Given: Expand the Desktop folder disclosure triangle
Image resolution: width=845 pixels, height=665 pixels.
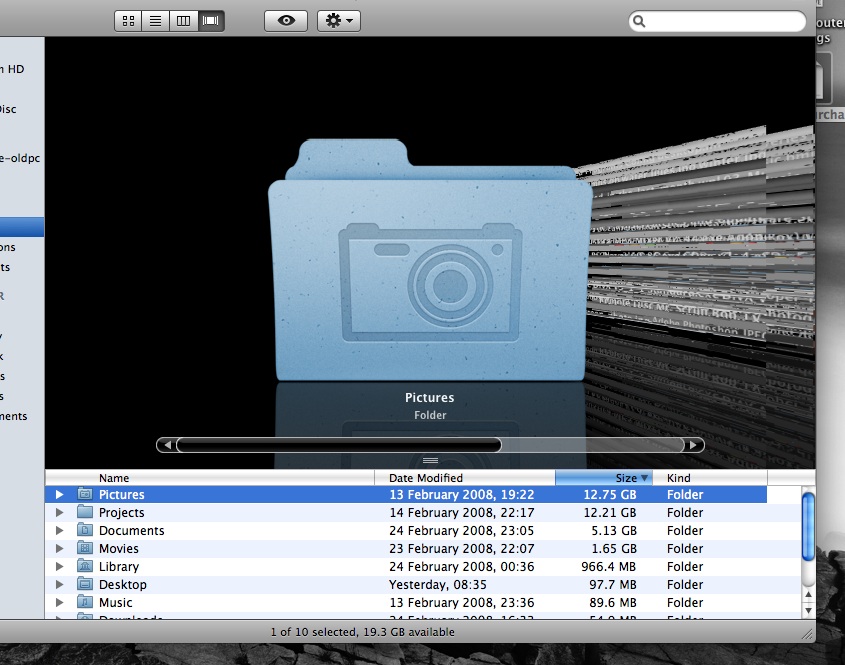Looking at the screenshot, I should [59, 584].
